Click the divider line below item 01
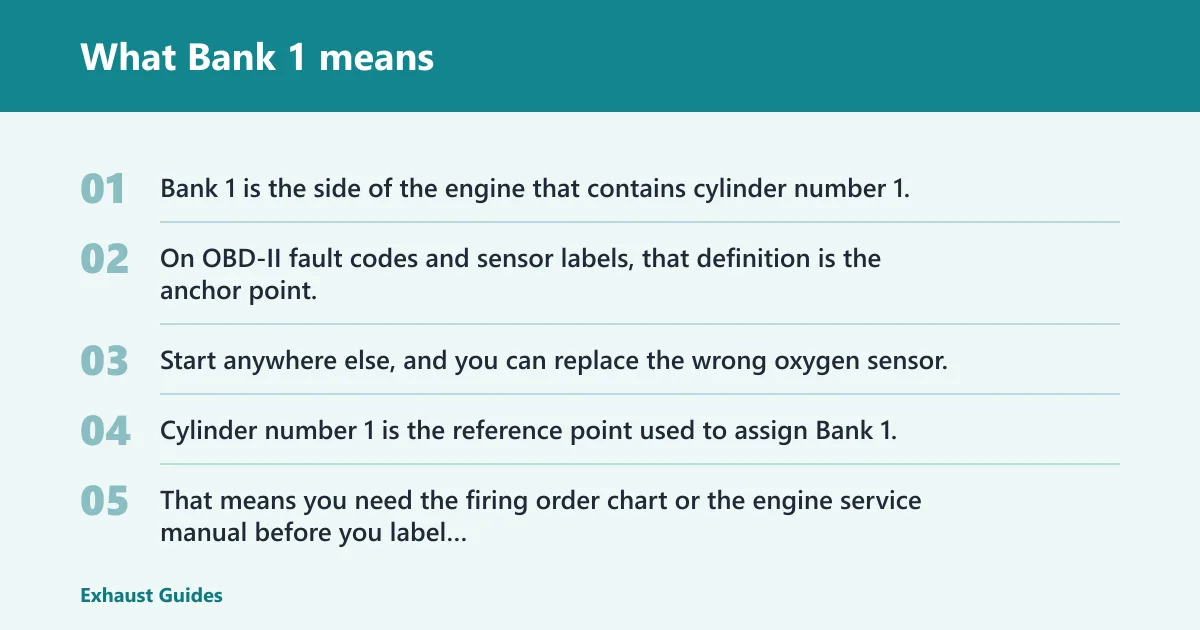Image resolution: width=1200 pixels, height=630 pixels. 640,222
